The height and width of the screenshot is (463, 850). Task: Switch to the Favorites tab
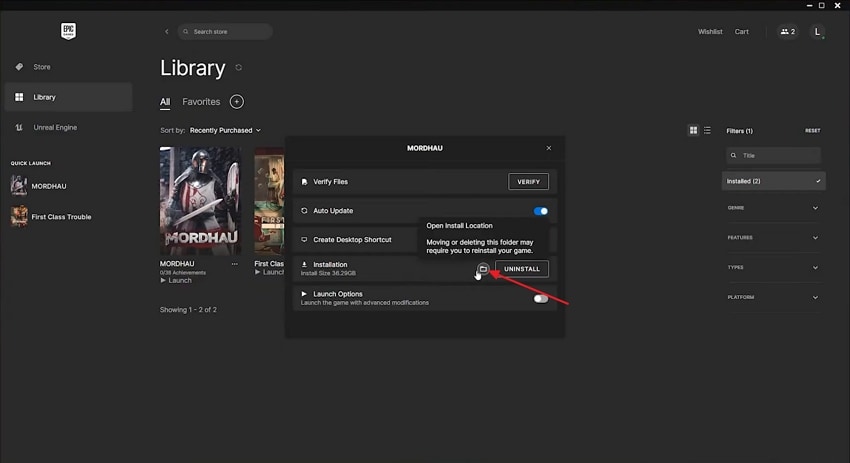pos(201,102)
